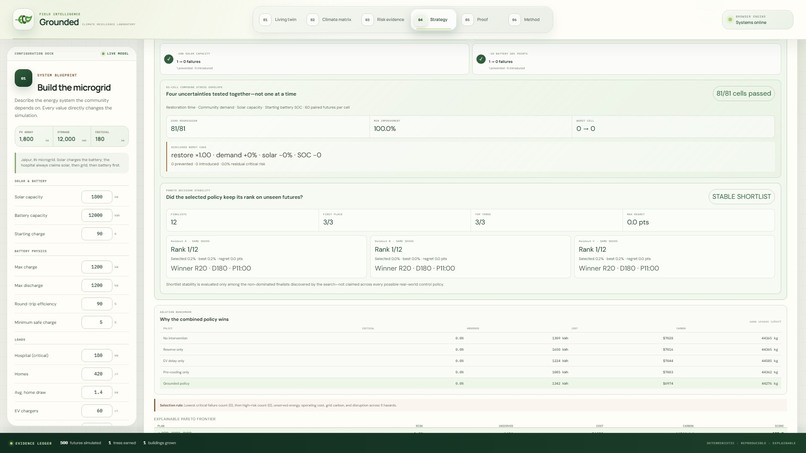
Task: Select the Round-trip efficiency input
Action: pyautogui.click(x=97, y=304)
